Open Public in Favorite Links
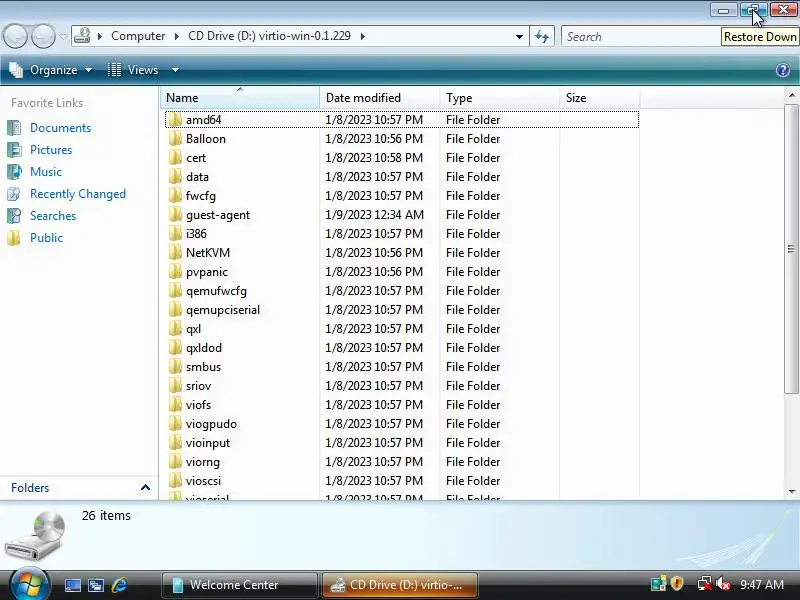 pos(46,238)
